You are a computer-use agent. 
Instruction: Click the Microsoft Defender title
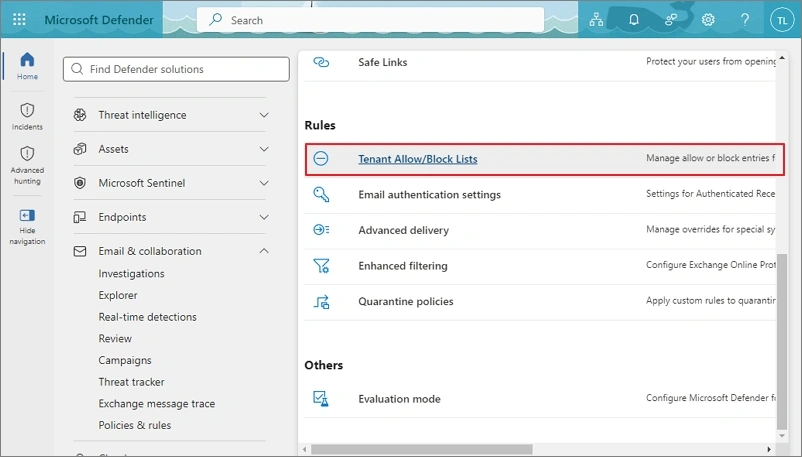tap(99, 20)
